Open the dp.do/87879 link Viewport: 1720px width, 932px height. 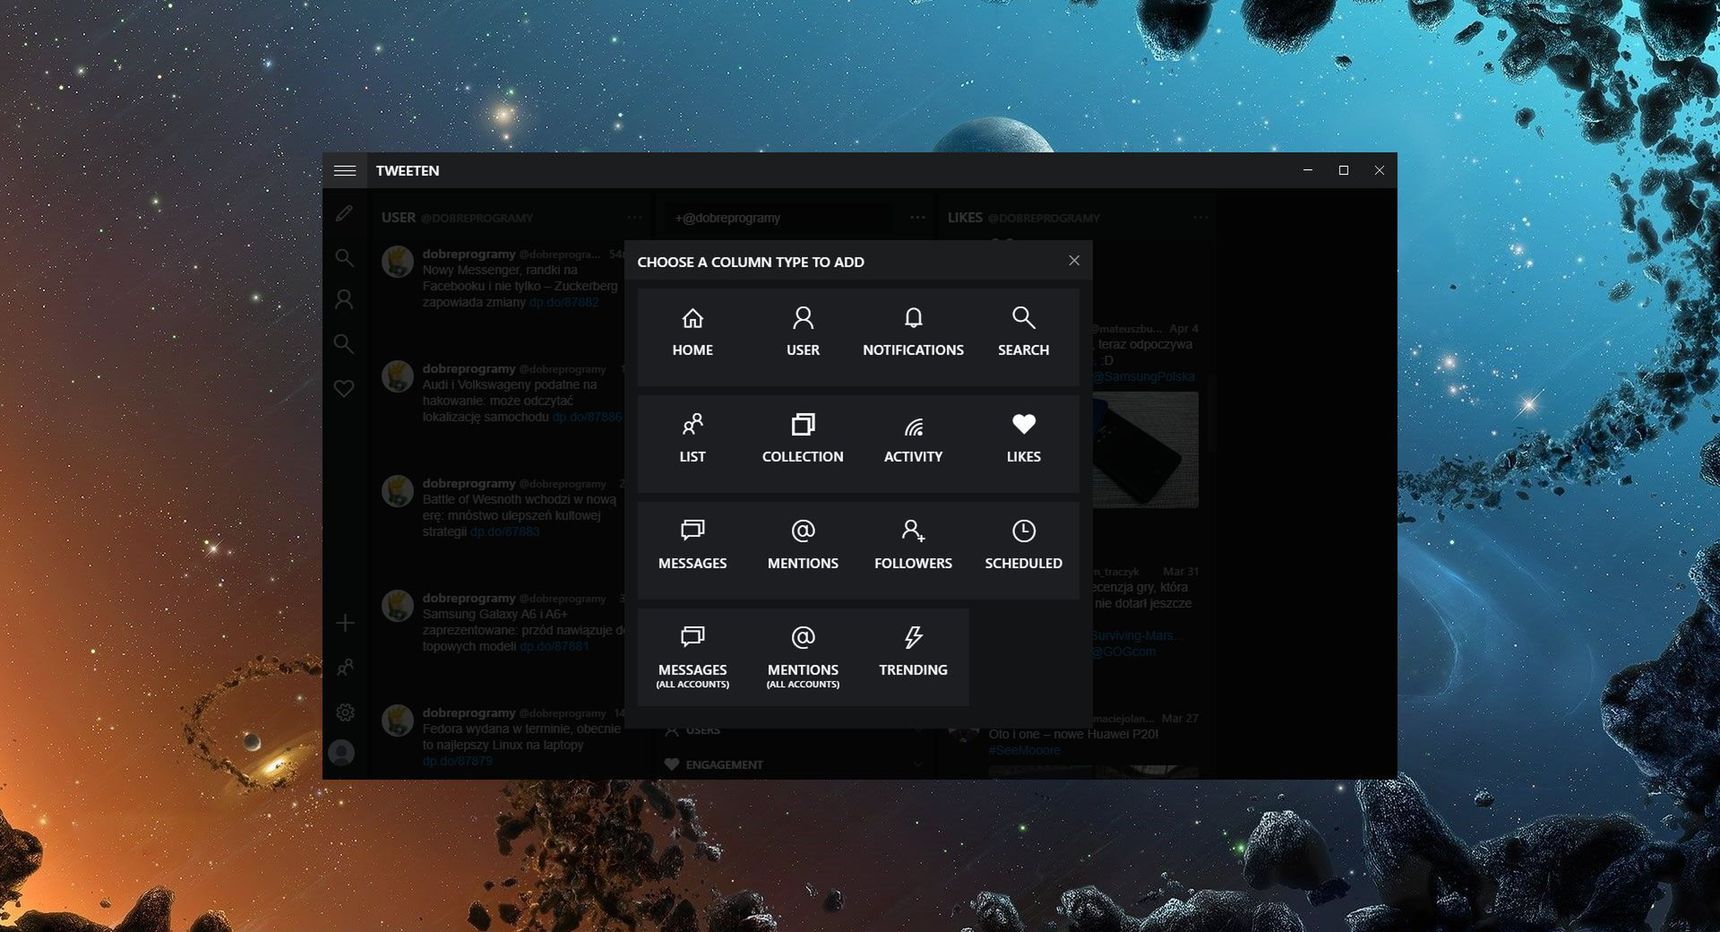click(457, 761)
